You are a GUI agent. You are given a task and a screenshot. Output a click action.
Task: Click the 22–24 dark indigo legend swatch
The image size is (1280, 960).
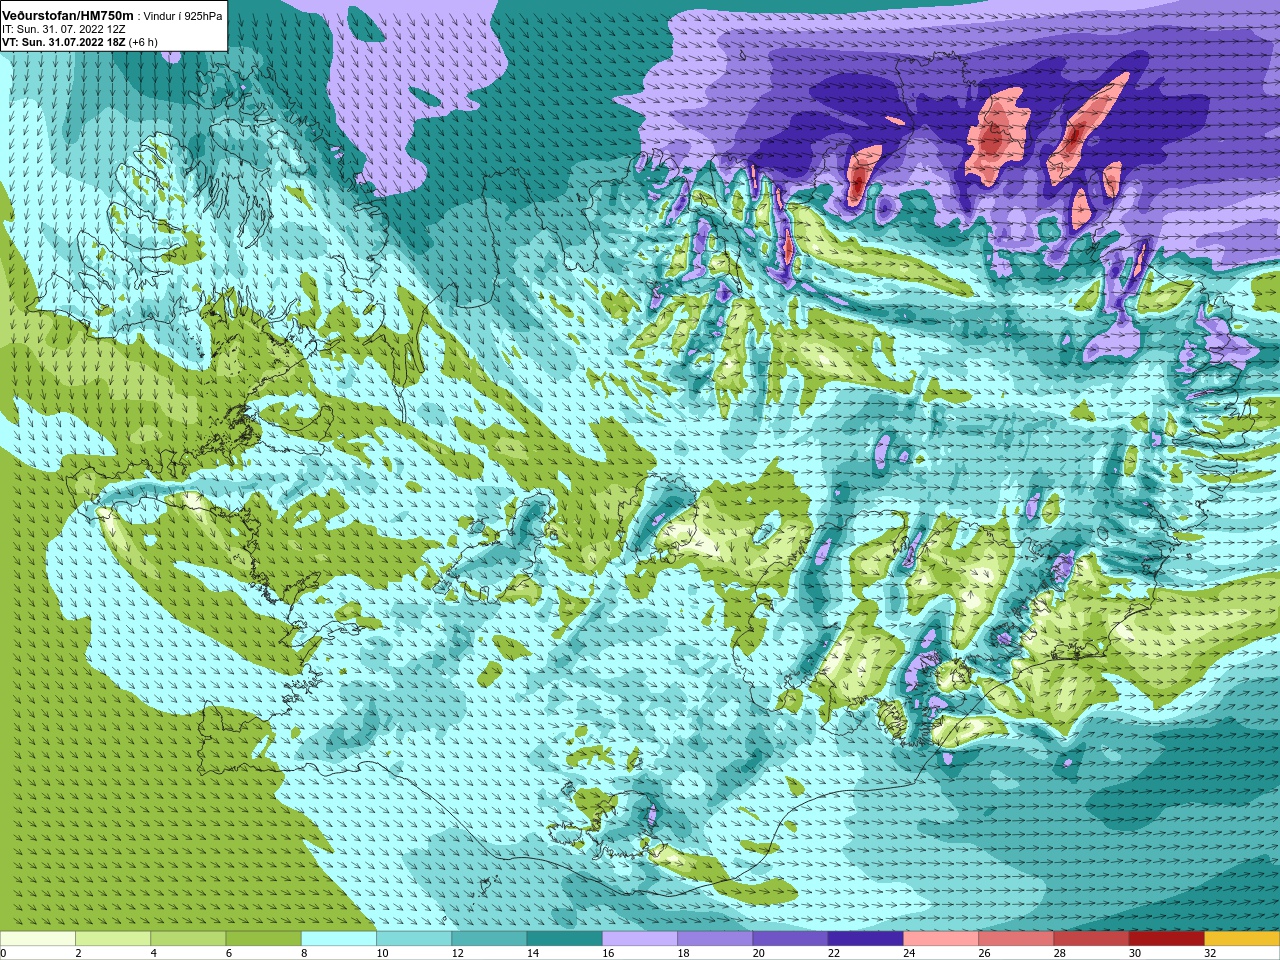pos(866,938)
